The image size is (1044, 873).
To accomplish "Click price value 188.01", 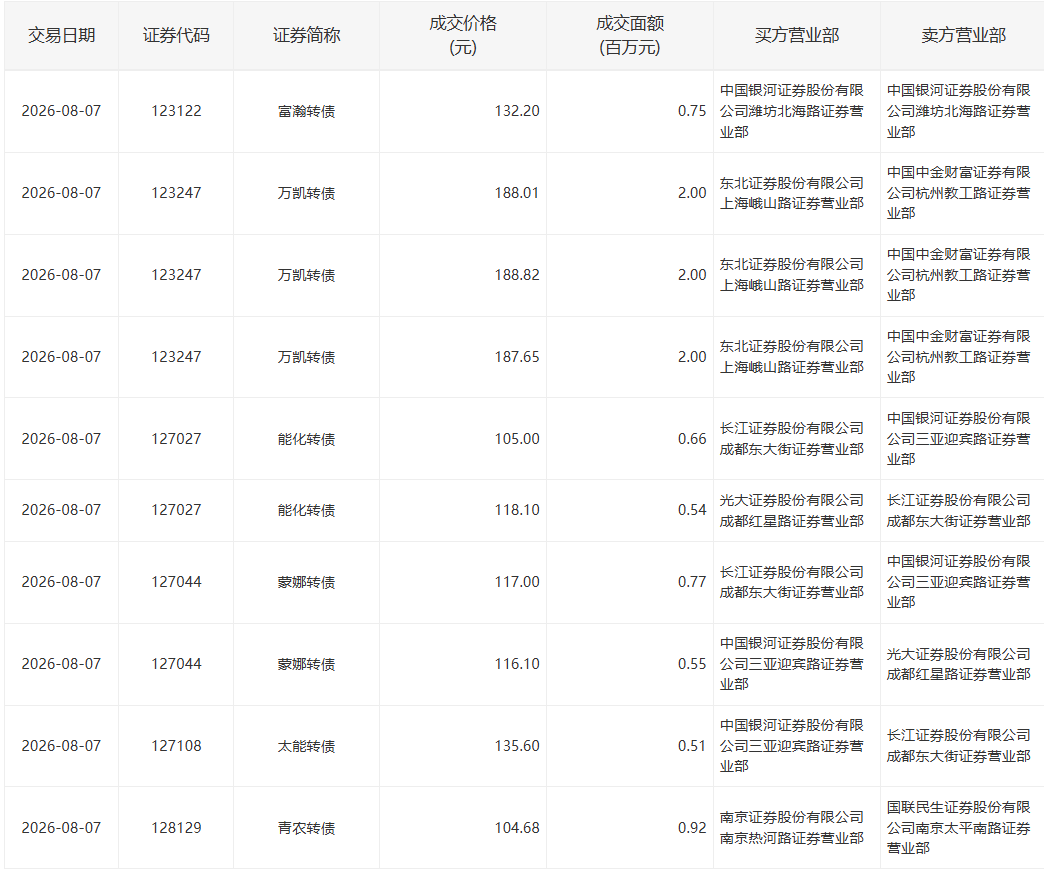I will tap(517, 193).
